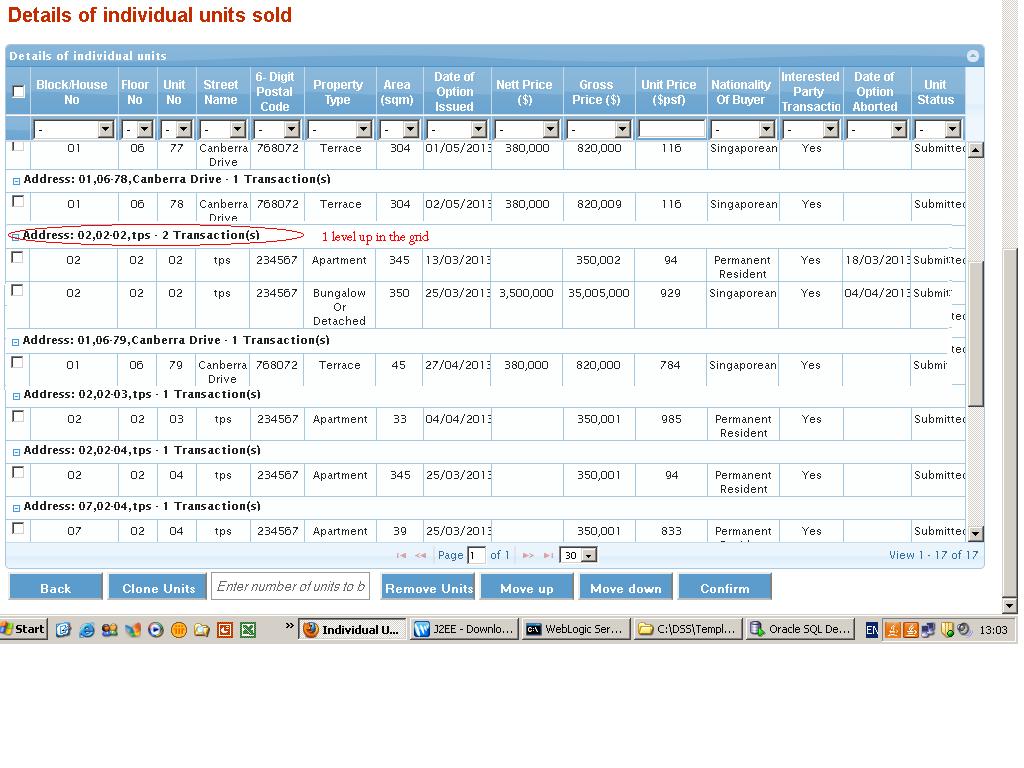Open Excel from the quick launch bar

[248, 630]
